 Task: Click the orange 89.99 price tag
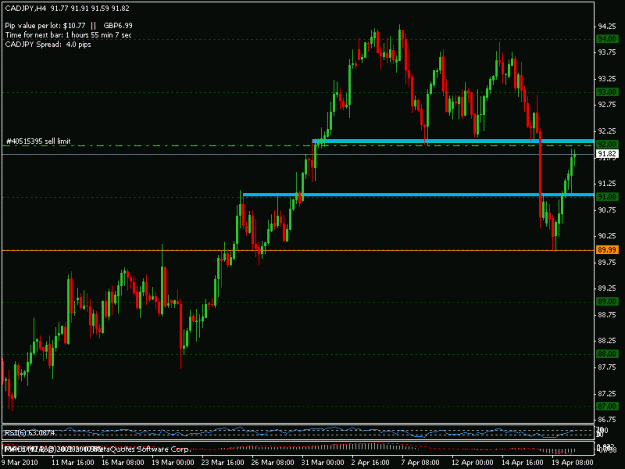coord(607,250)
